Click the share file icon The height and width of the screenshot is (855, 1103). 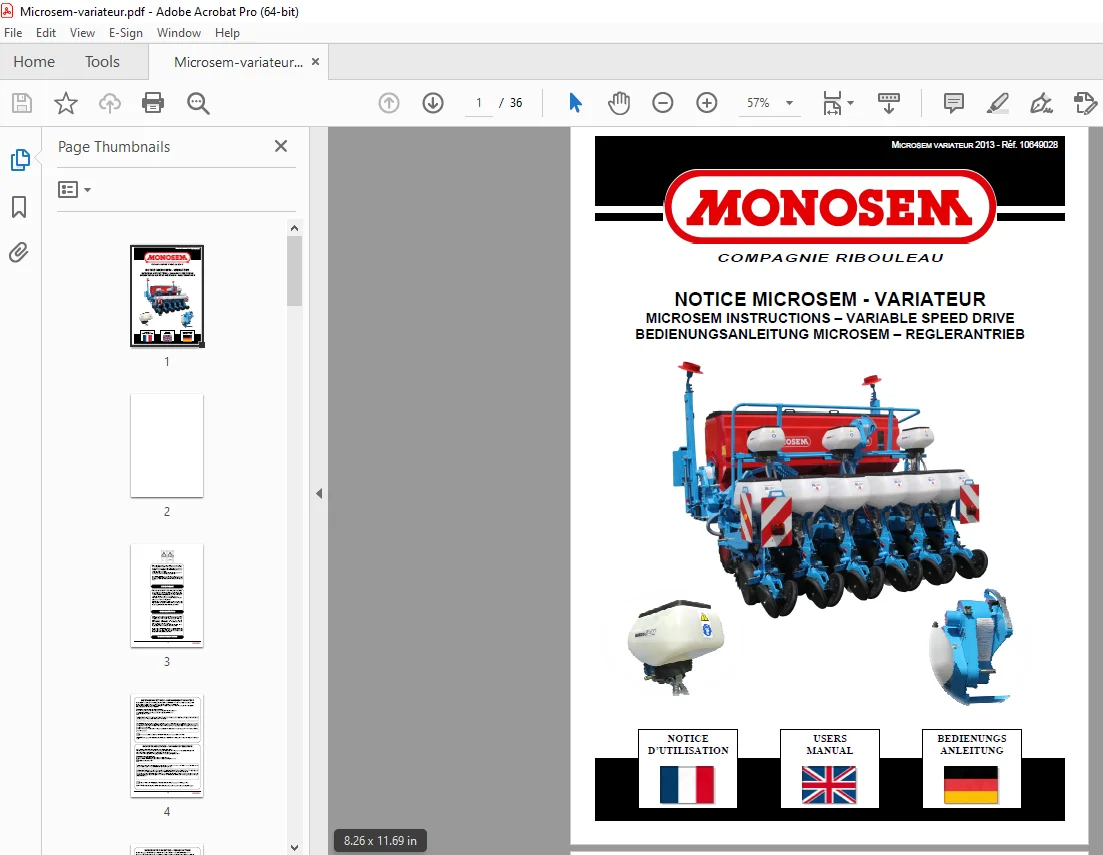(x=1085, y=103)
